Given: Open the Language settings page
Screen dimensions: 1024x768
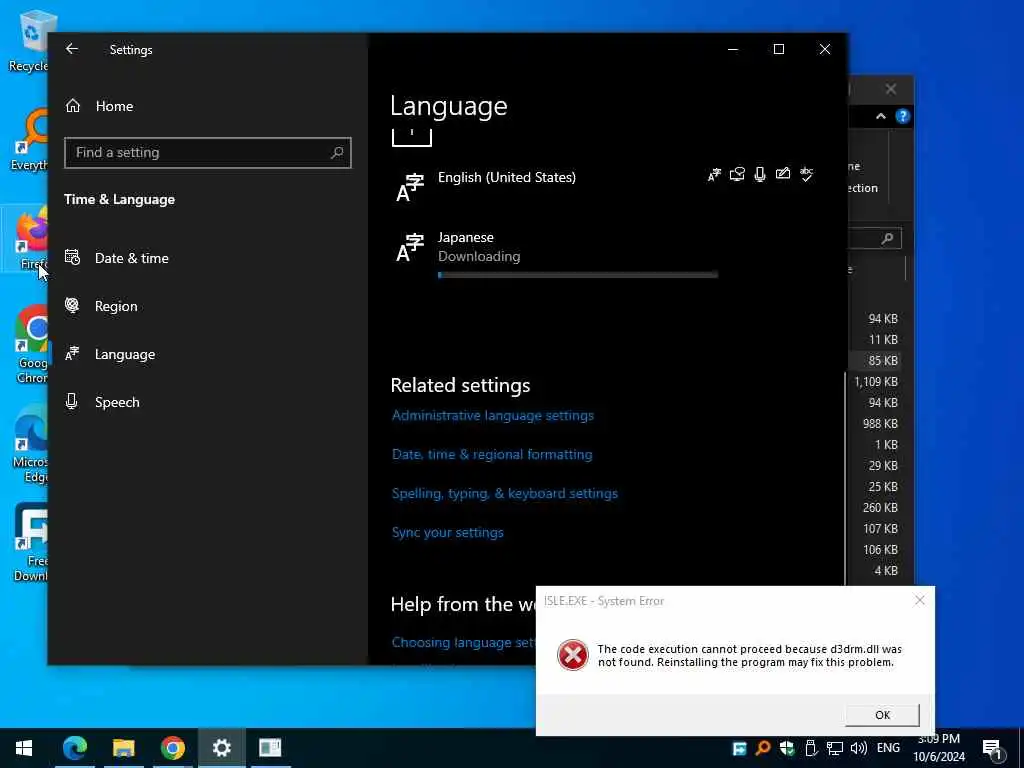Looking at the screenshot, I should pyautogui.click(x=110, y=354).
